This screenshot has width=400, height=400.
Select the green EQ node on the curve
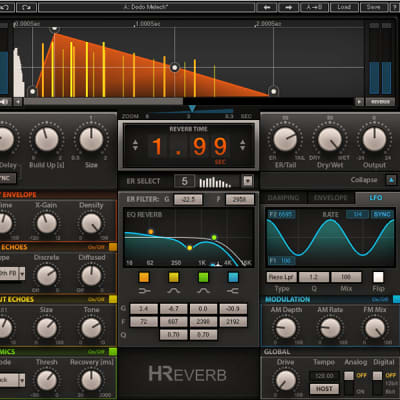[214, 237]
